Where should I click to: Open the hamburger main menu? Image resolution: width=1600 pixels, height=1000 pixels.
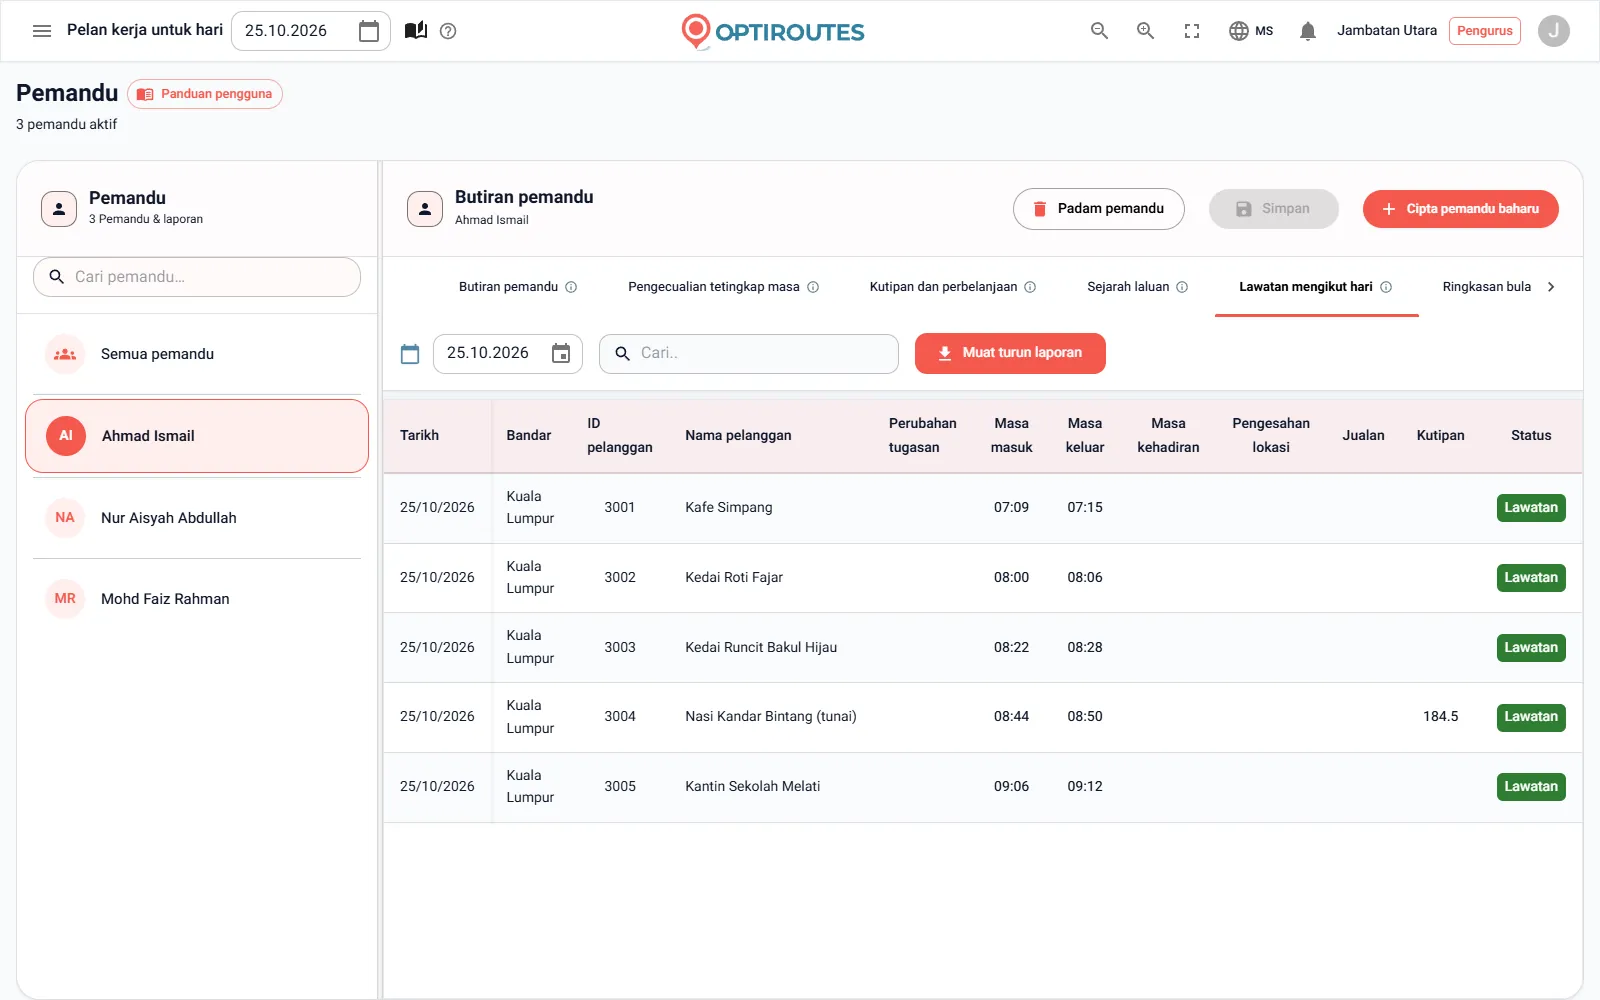click(42, 31)
